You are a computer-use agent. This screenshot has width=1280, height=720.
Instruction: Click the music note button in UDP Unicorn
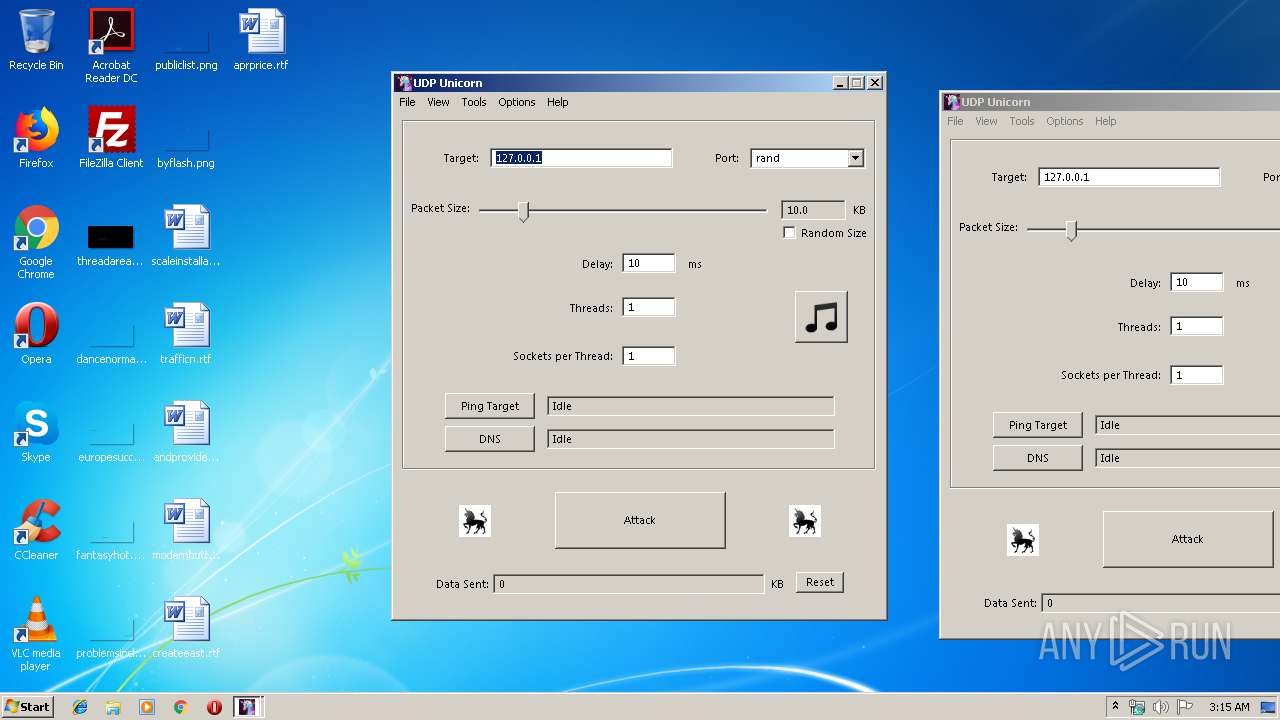[821, 317]
